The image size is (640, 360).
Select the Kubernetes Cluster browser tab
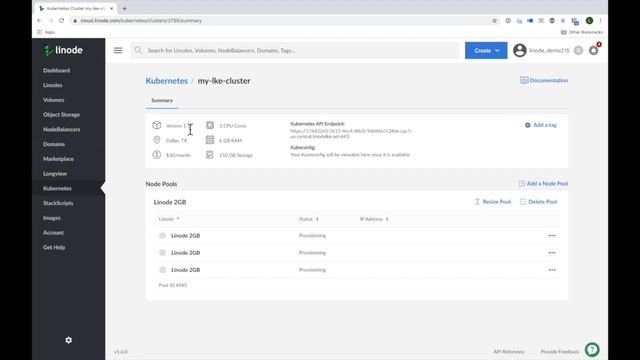(76, 8)
